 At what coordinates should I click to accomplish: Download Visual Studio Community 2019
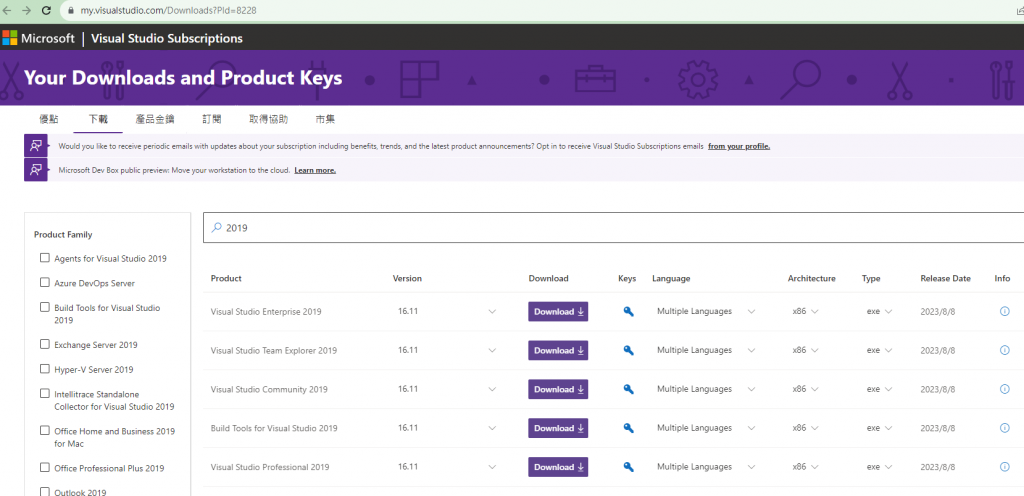(x=558, y=389)
